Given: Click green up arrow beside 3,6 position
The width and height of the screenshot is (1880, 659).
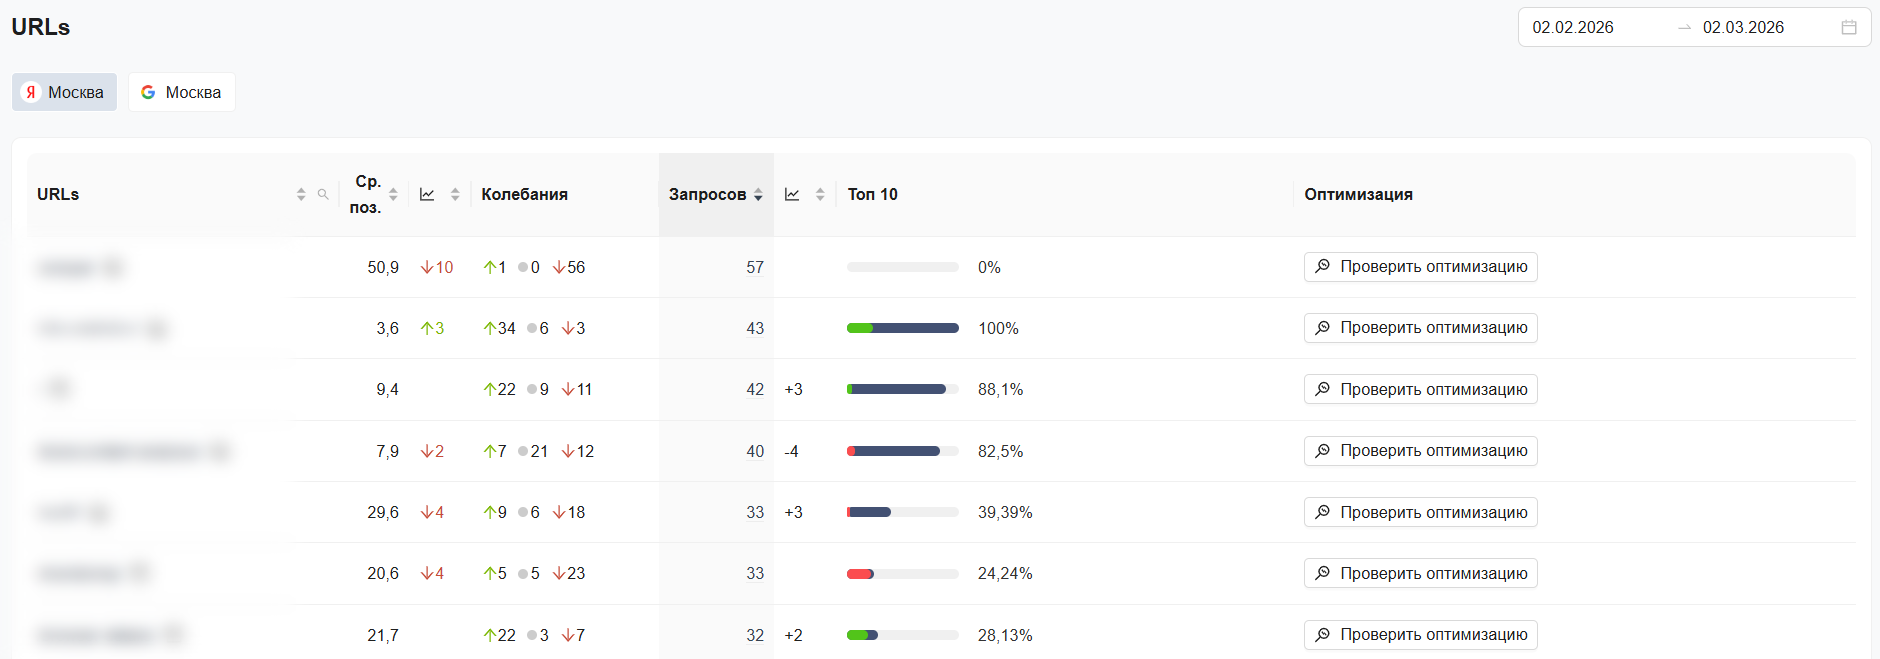Looking at the screenshot, I should tap(428, 328).
